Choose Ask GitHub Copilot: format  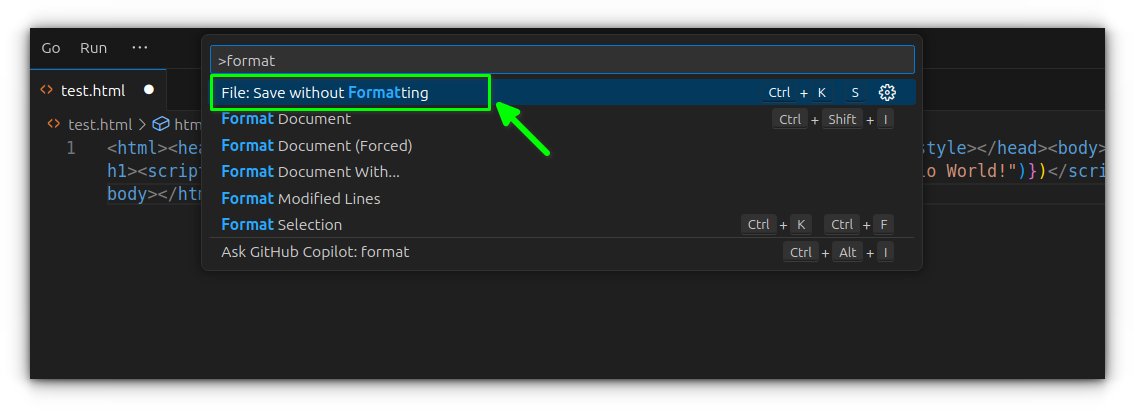point(315,252)
